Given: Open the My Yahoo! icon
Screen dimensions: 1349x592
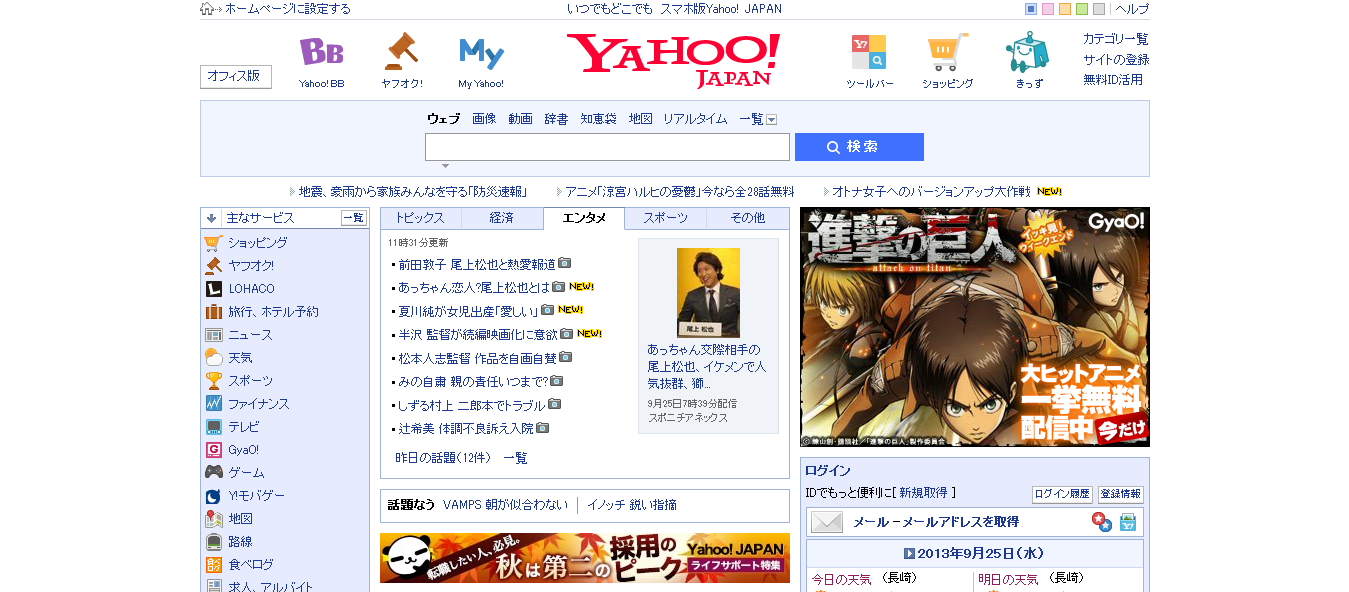Looking at the screenshot, I should coord(481,53).
